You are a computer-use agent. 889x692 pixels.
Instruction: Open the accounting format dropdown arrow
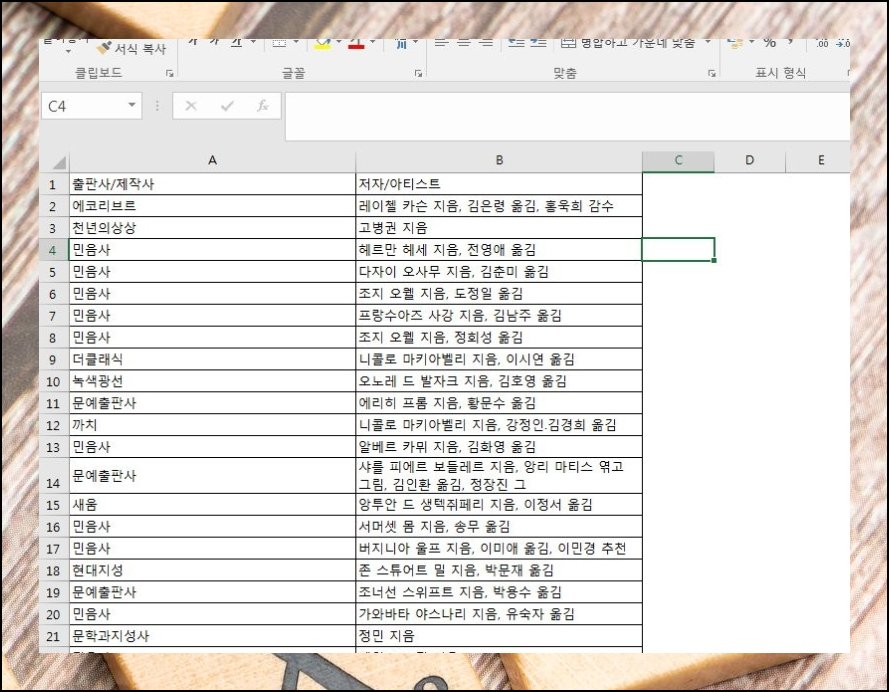[x=752, y=41]
